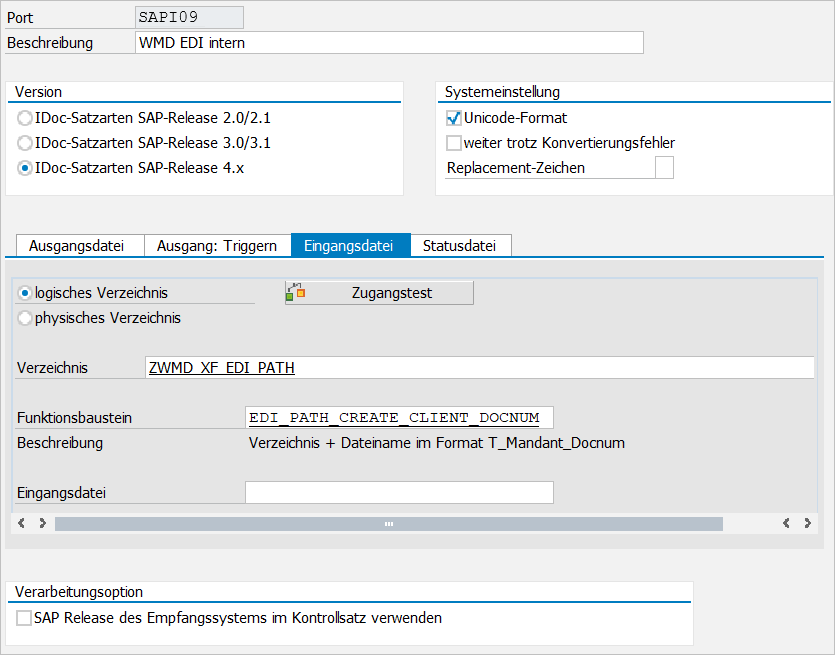Click the Zugangstest button icon
Viewport: 835px width, 655px height.
point(295,293)
